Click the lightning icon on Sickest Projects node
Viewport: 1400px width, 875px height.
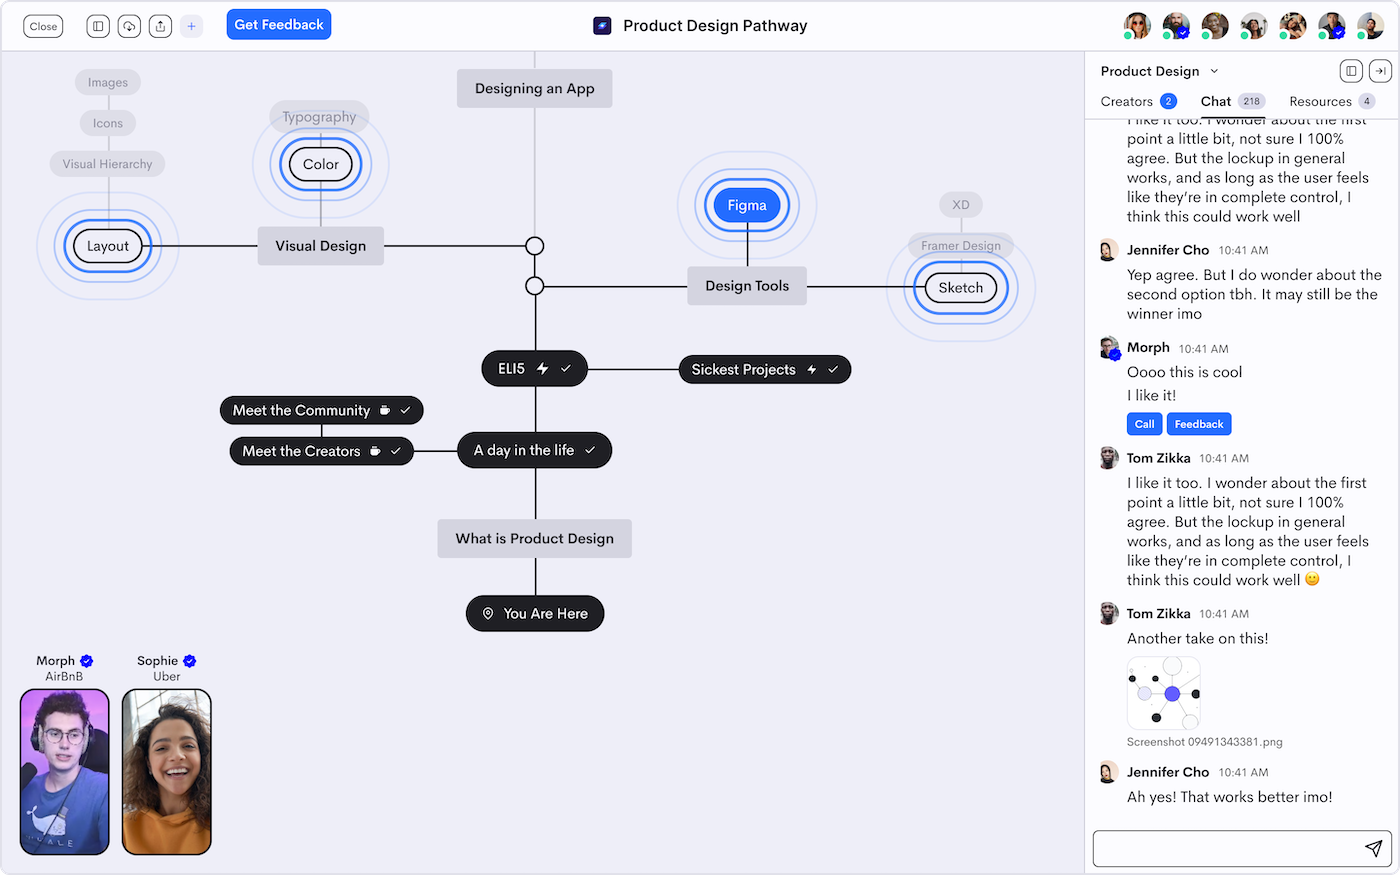click(812, 370)
